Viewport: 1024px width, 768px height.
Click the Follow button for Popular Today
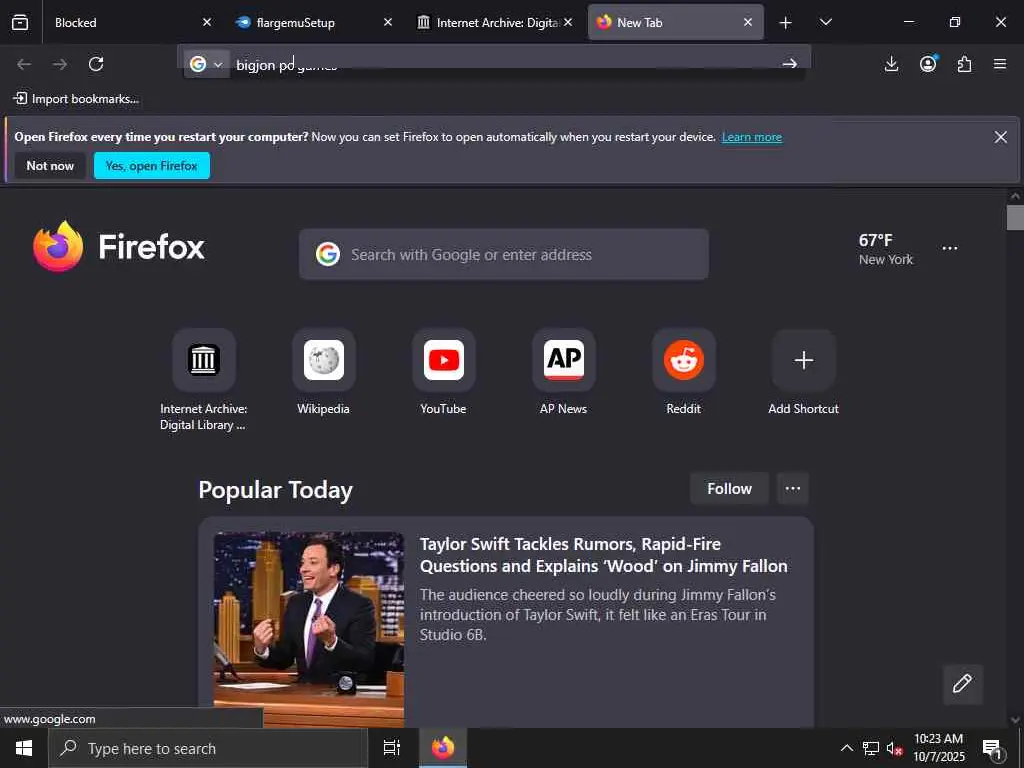tap(729, 488)
